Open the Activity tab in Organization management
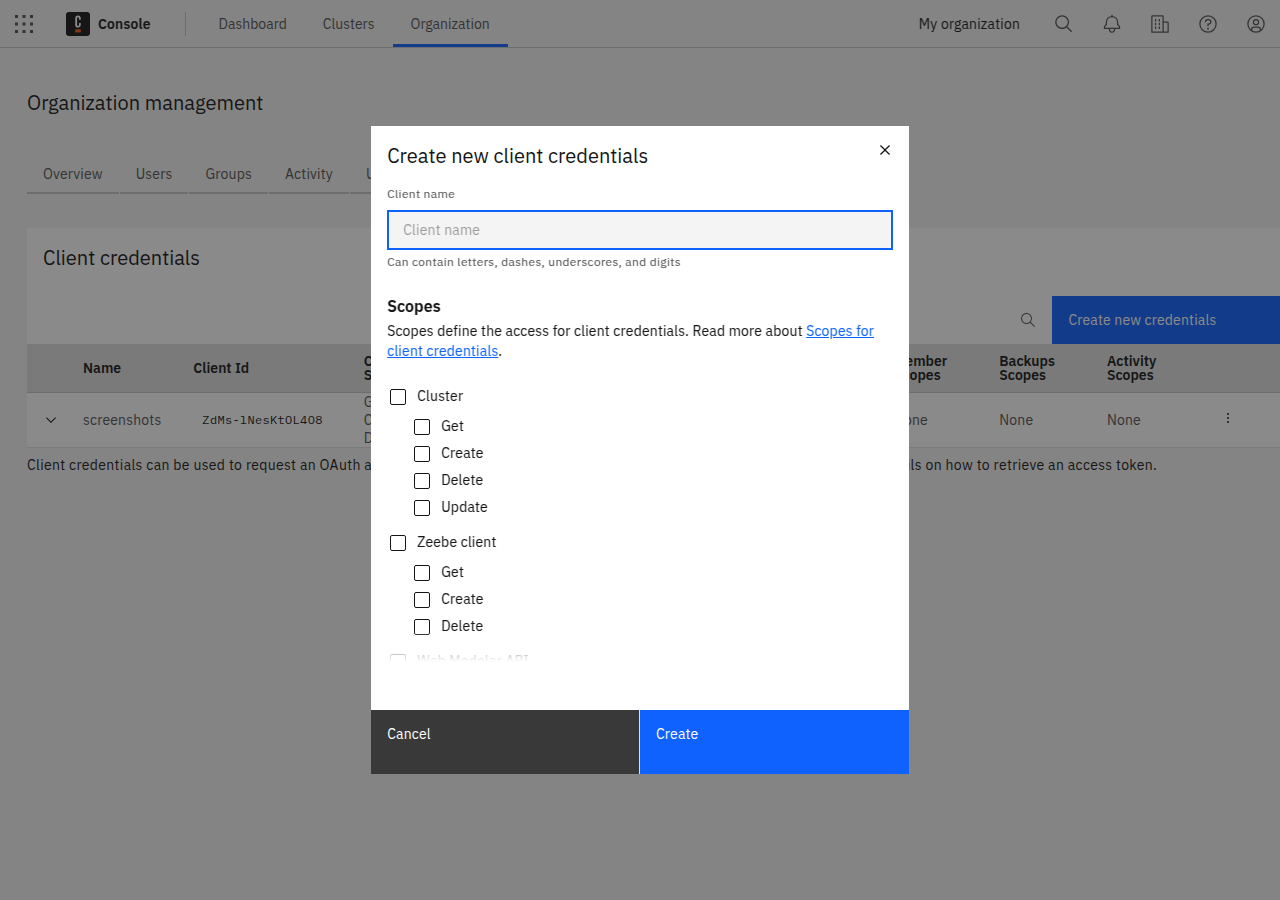Image resolution: width=1280 pixels, height=900 pixels. [308, 174]
